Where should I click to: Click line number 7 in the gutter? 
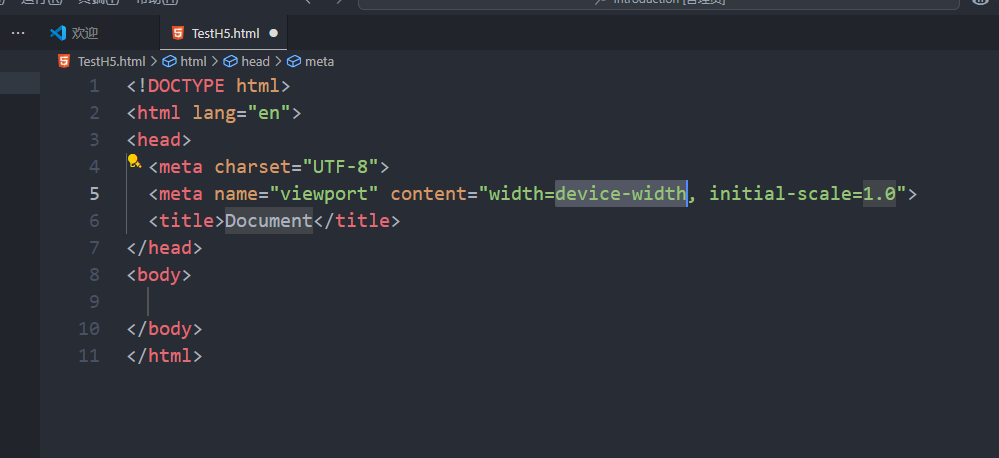click(94, 248)
